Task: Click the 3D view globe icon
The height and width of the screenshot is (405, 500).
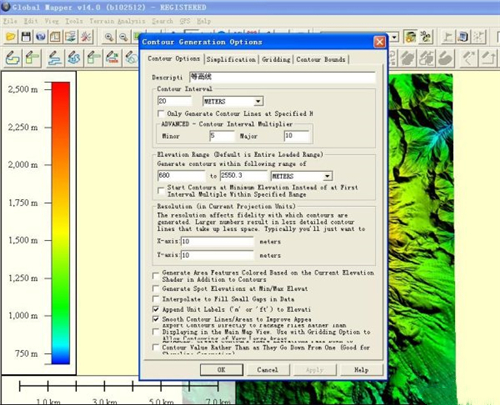Action: [426, 36]
